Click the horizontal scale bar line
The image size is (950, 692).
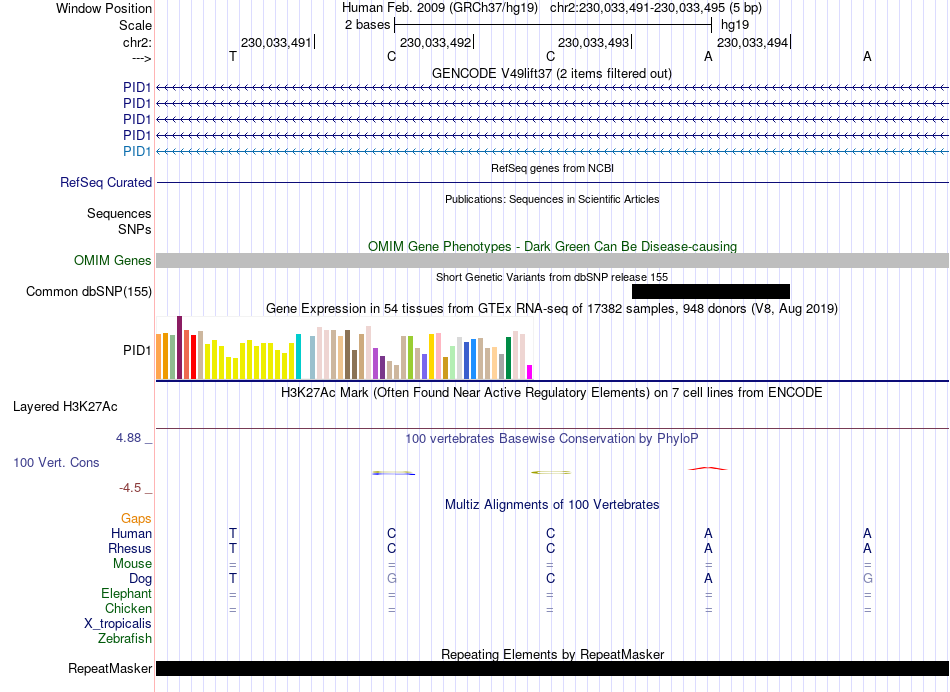(x=553, y=25)
